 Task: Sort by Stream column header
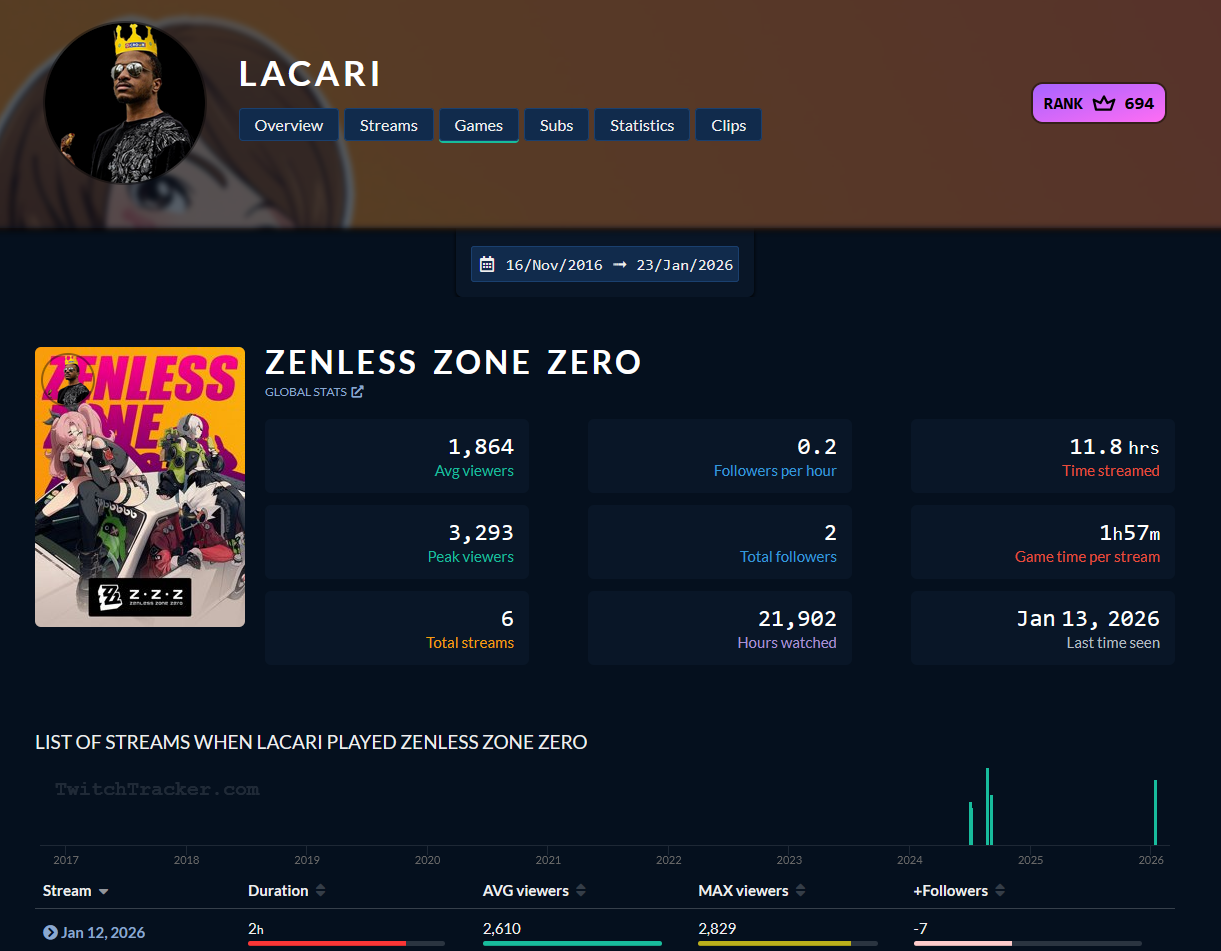click(x=76, y=890)
